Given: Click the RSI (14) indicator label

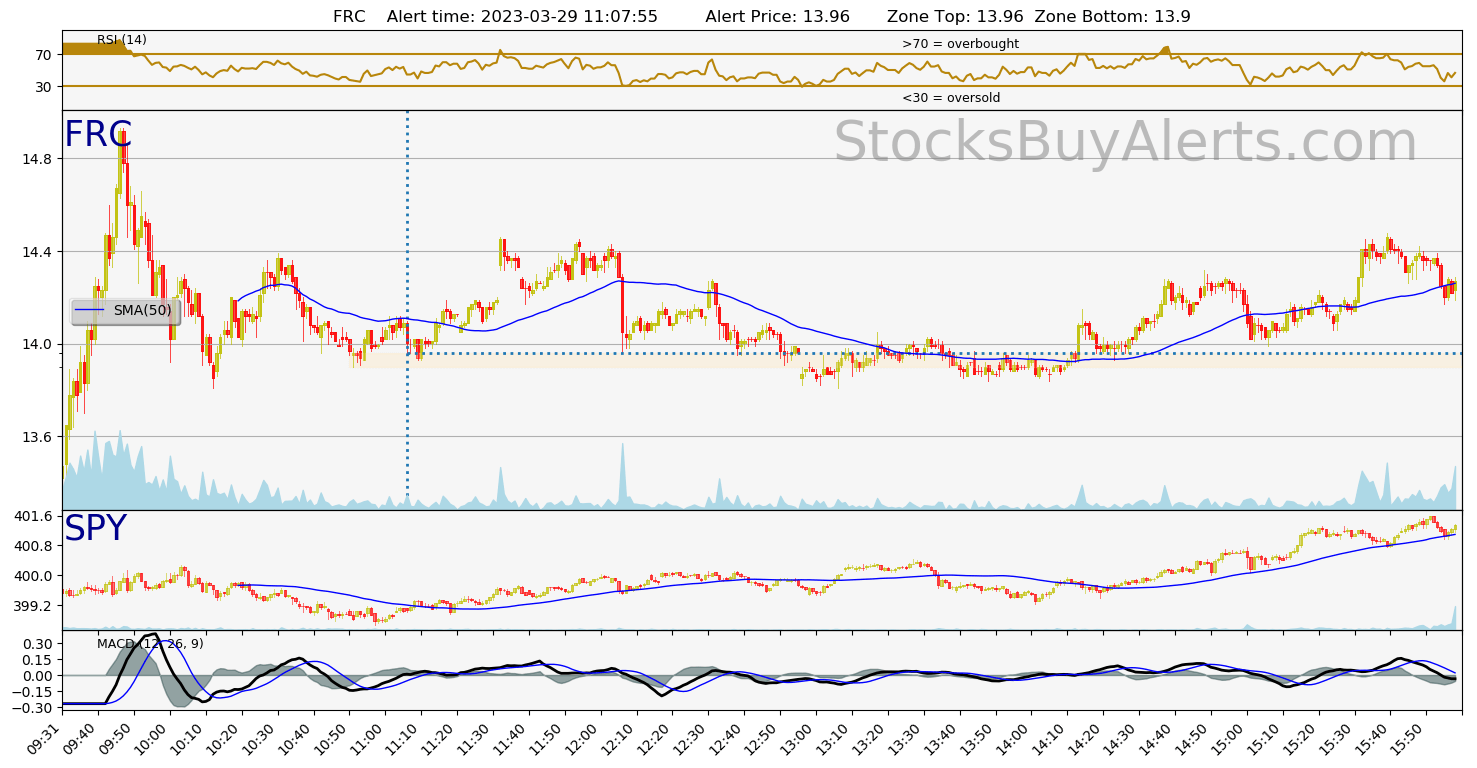Looking at the screenshot, I should 122,40.
